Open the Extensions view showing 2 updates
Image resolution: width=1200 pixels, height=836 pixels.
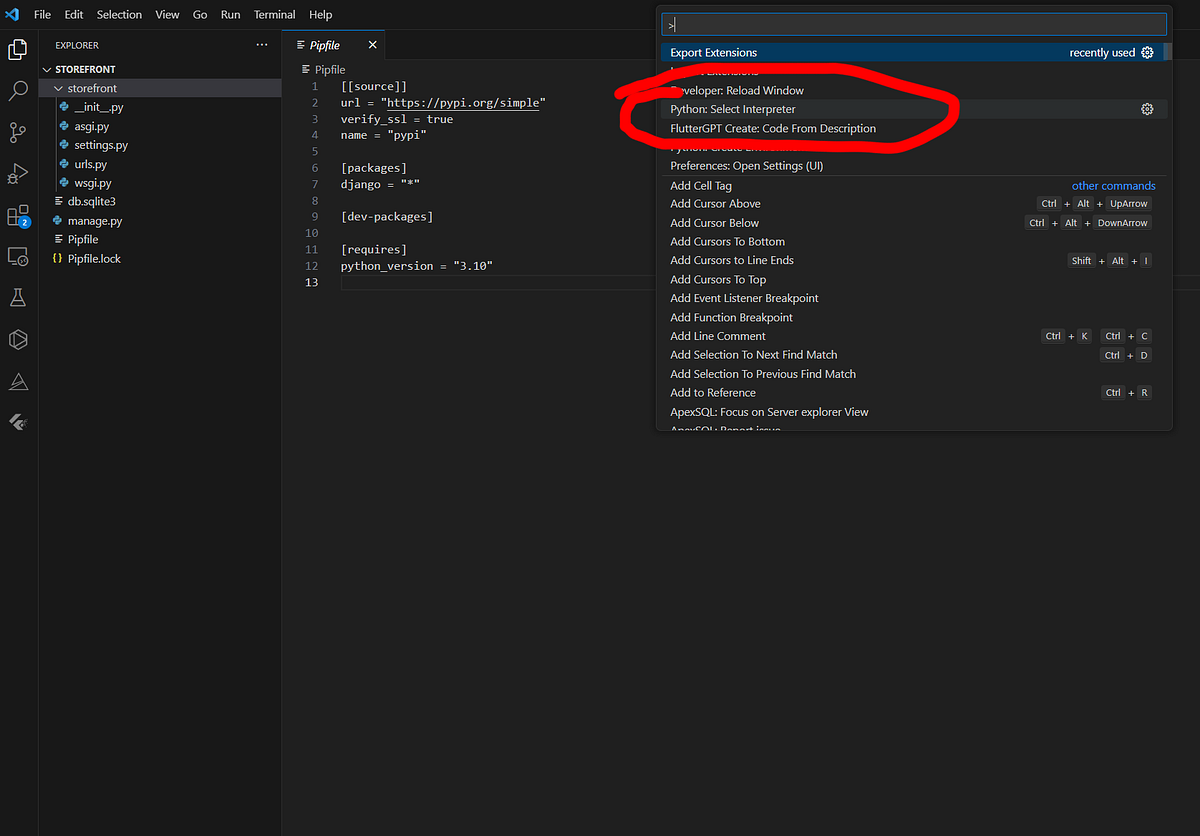(18, 214)
